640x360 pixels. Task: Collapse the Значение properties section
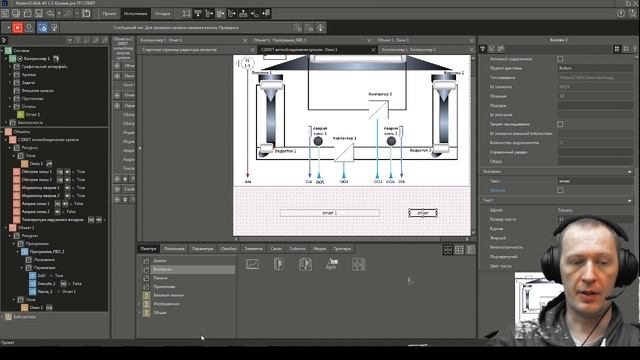[x=629, y=172]
